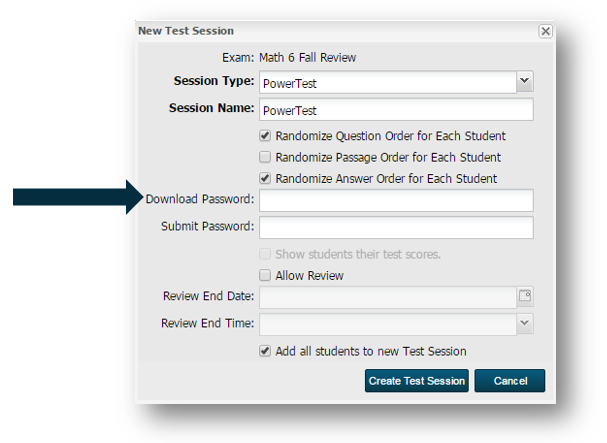Open the Review End Time dropdown arrow

click(525, 323)
